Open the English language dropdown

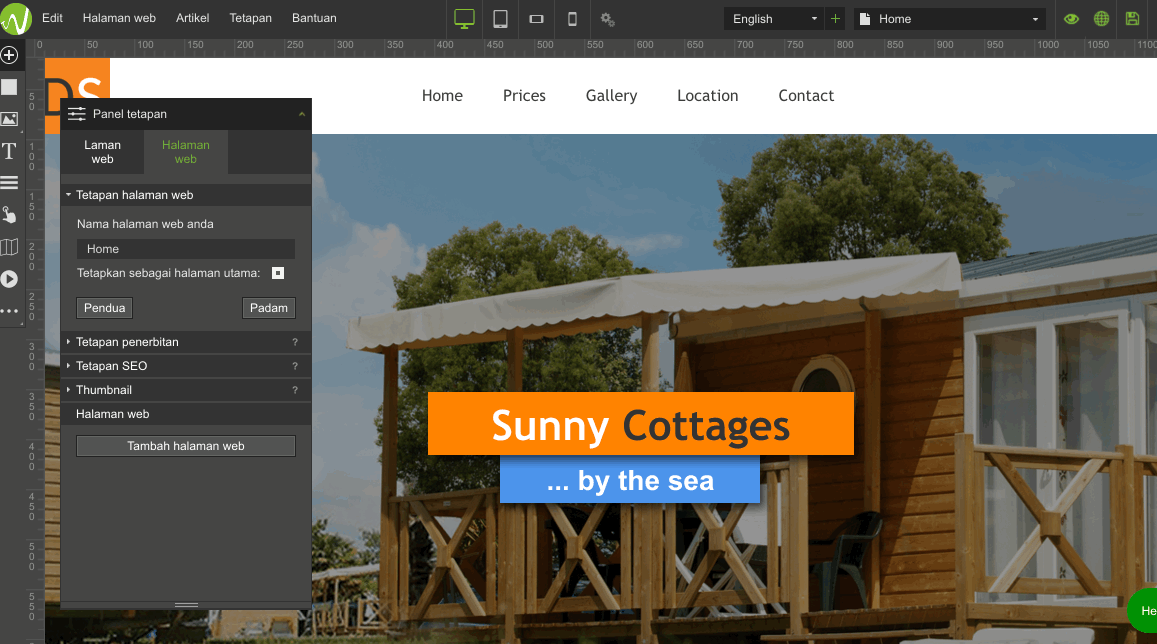click(x=774, y=19)
